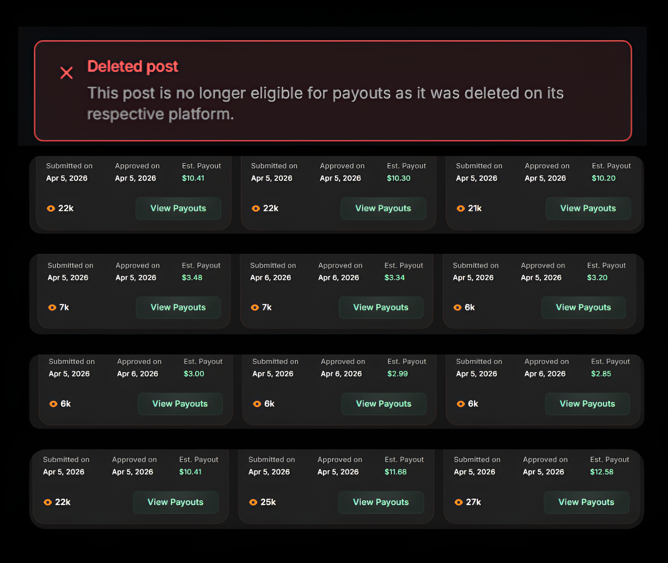Click the eye icon in the $3.00 payout card
The width and height of the screenshot is (668, 563).
coord(53,404)
